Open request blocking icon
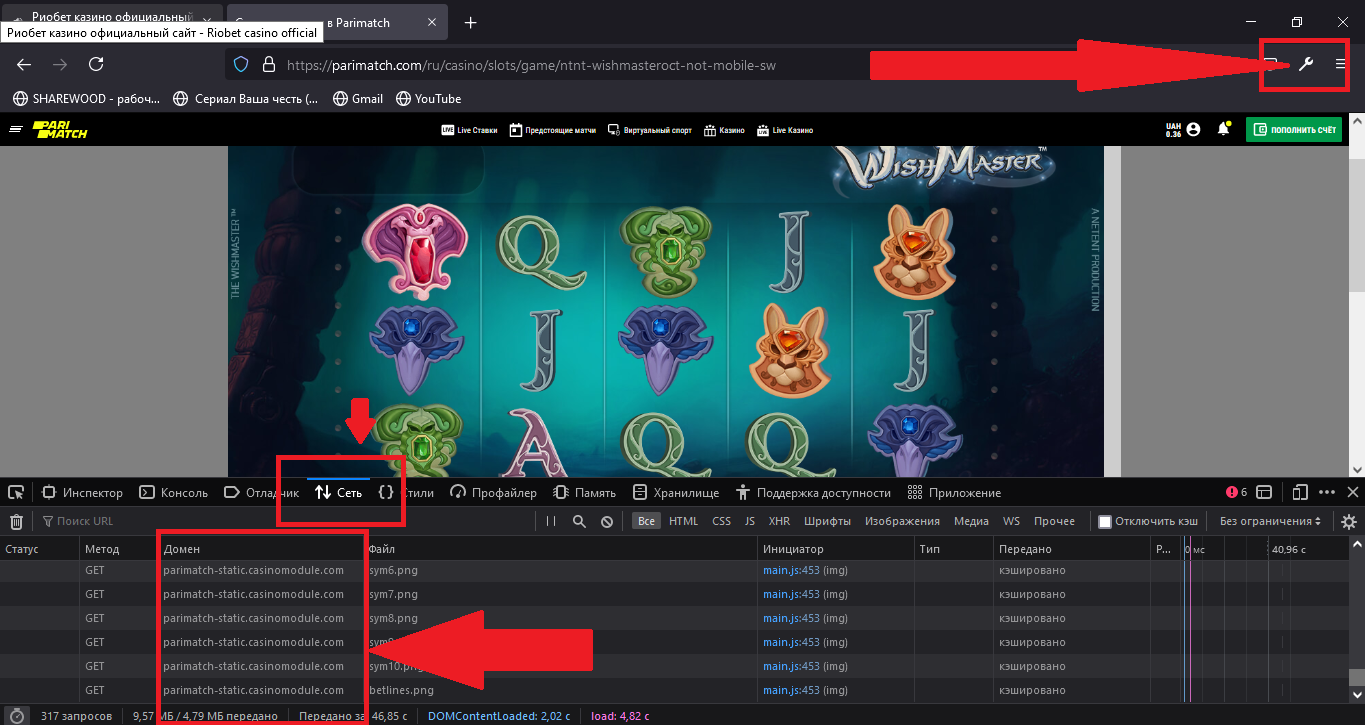1365x725 pixels. [x=607, y=521]
